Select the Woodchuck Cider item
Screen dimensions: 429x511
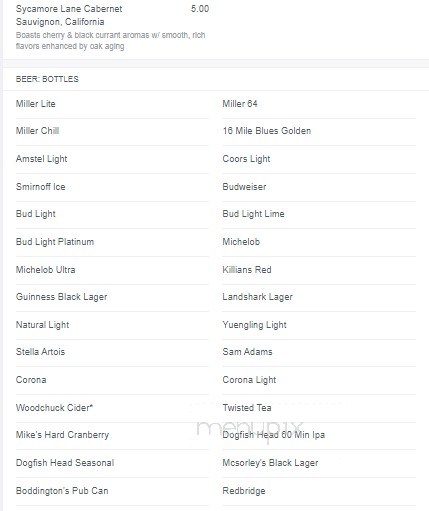coord(54,408)
